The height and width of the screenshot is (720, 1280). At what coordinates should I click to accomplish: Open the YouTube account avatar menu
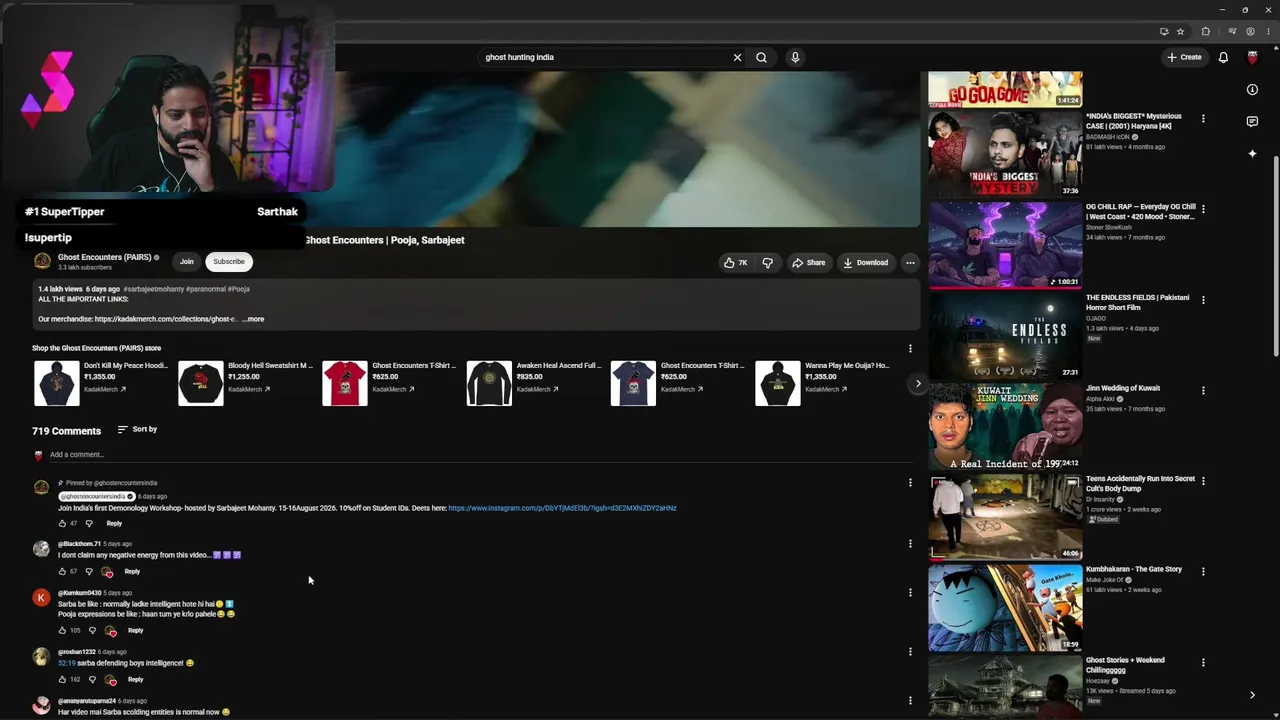(1252, 57)
